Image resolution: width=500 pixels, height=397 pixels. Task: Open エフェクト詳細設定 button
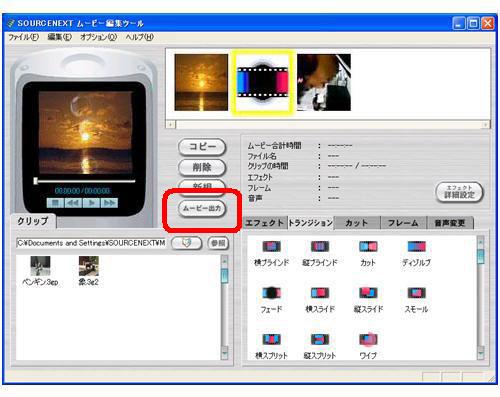pos(459,192)
